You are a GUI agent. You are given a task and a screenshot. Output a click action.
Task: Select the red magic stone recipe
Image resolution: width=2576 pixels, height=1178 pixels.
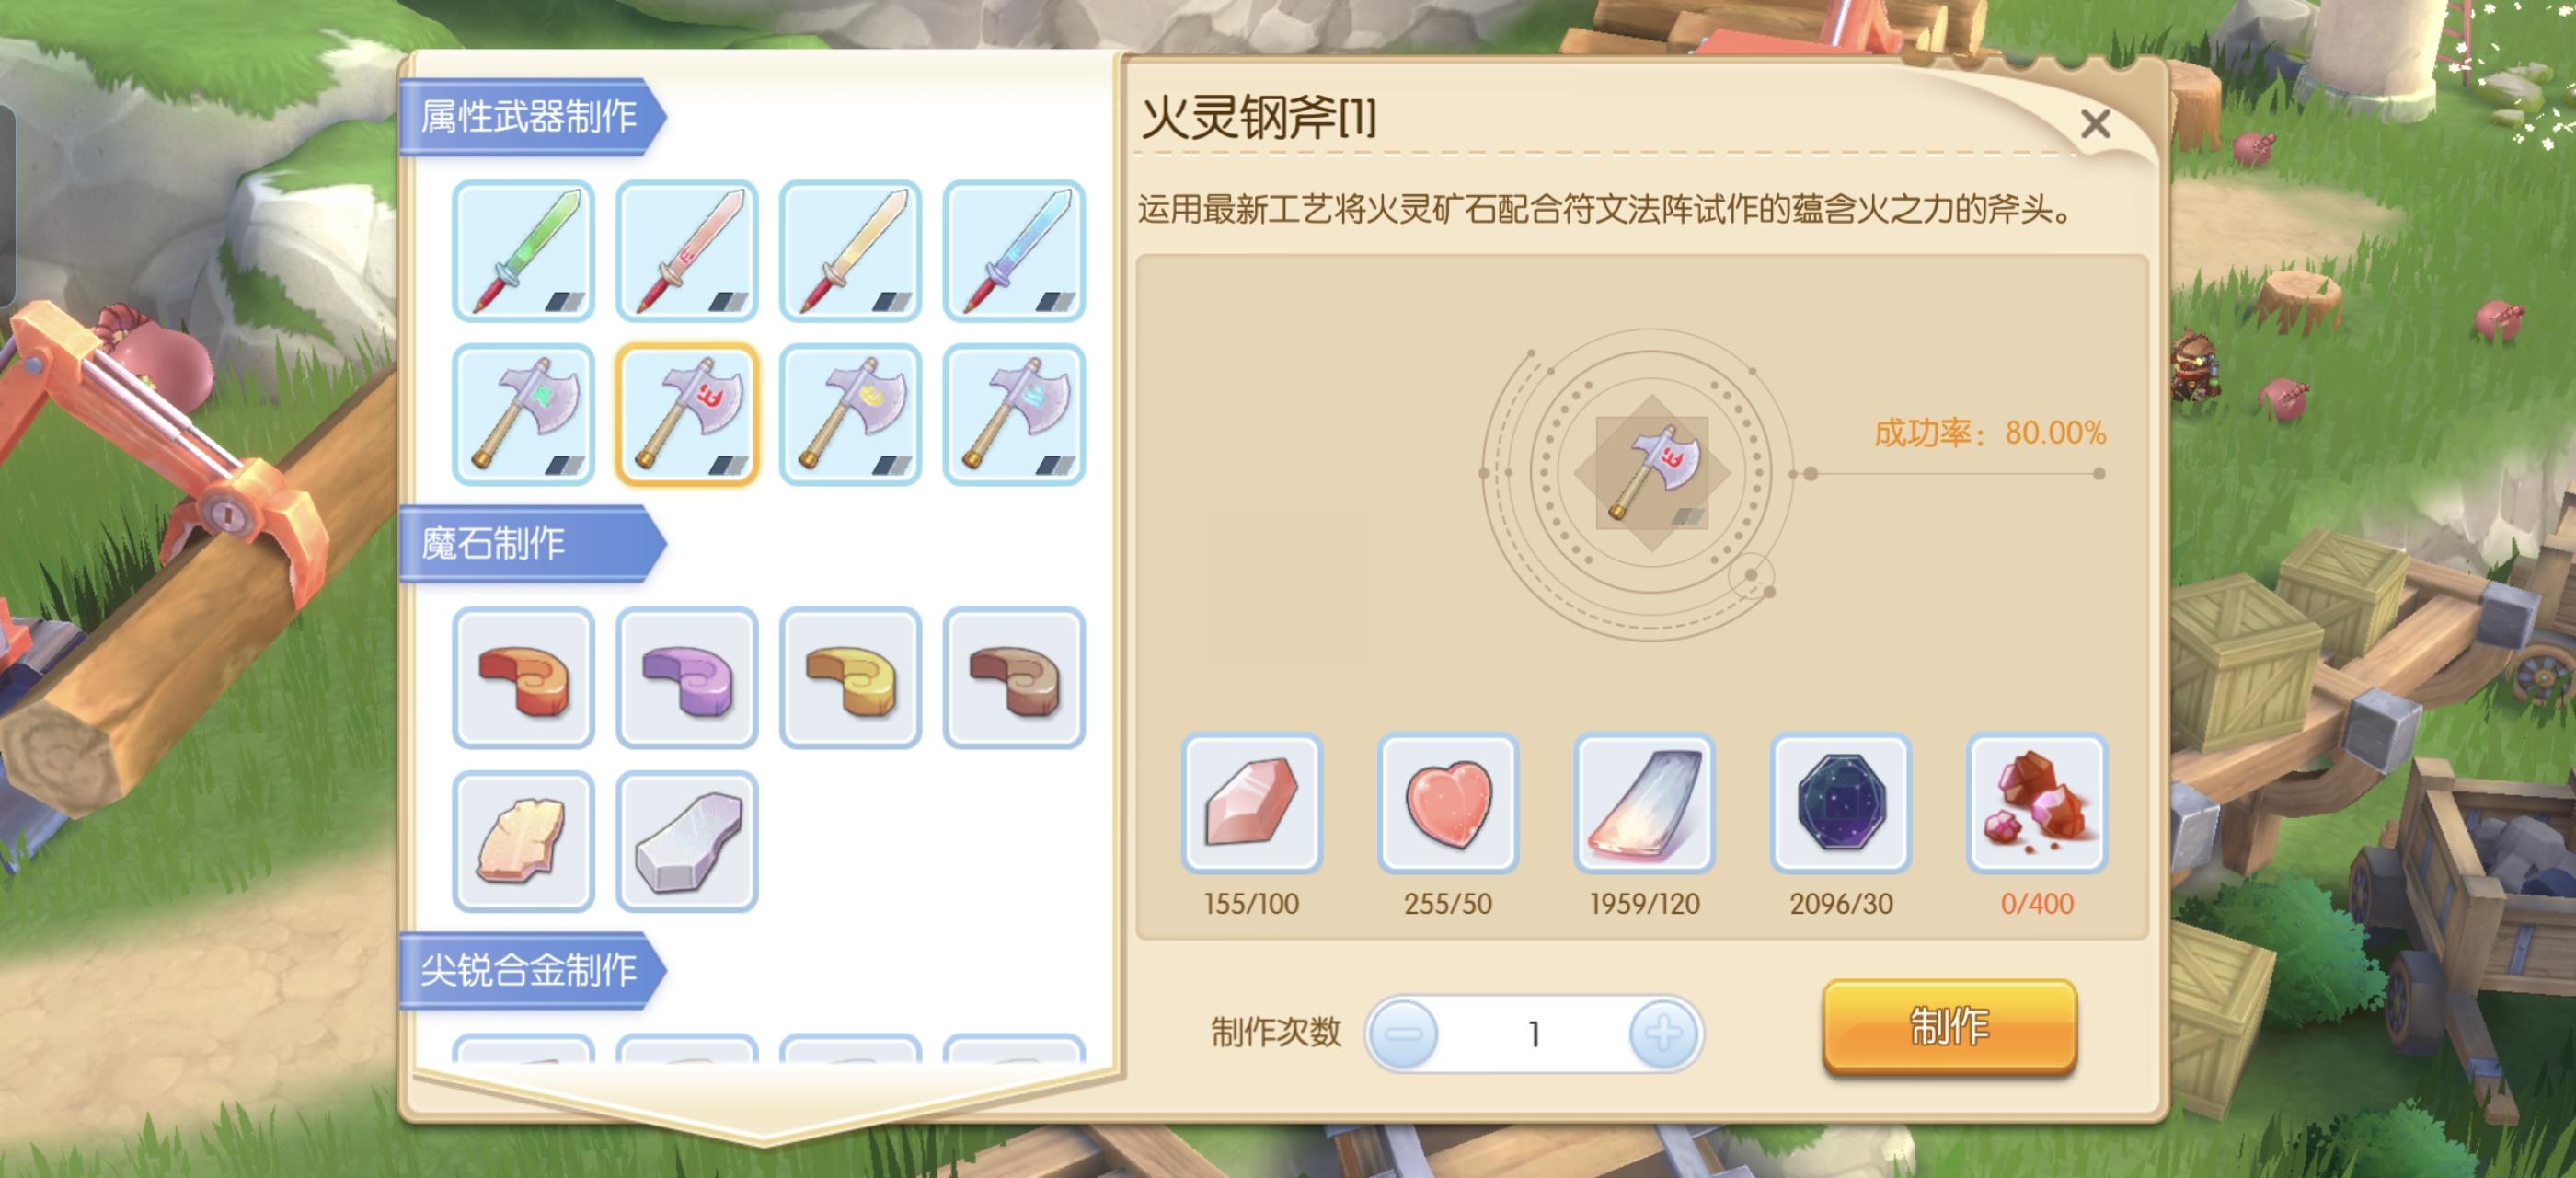tap(523, 678)
